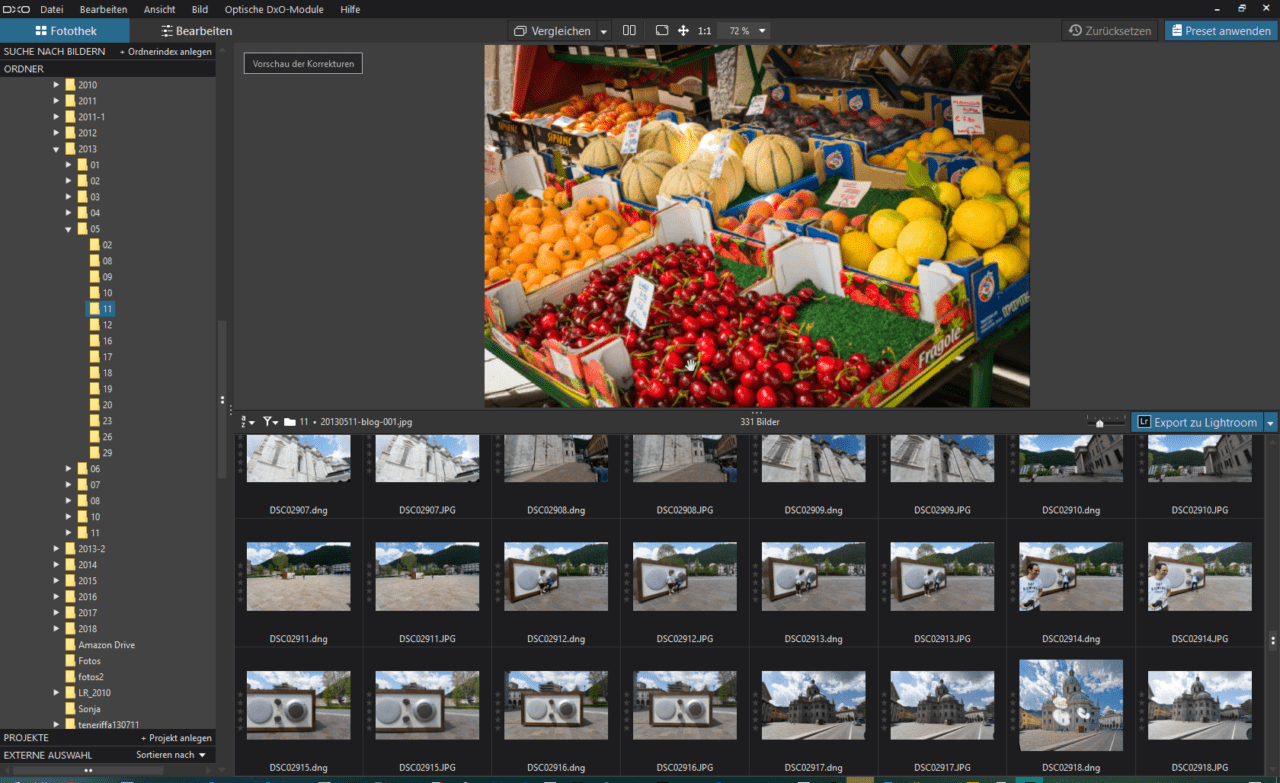Select the Amazon Drive folder
1280x783 pixels.
coord(106,645)
